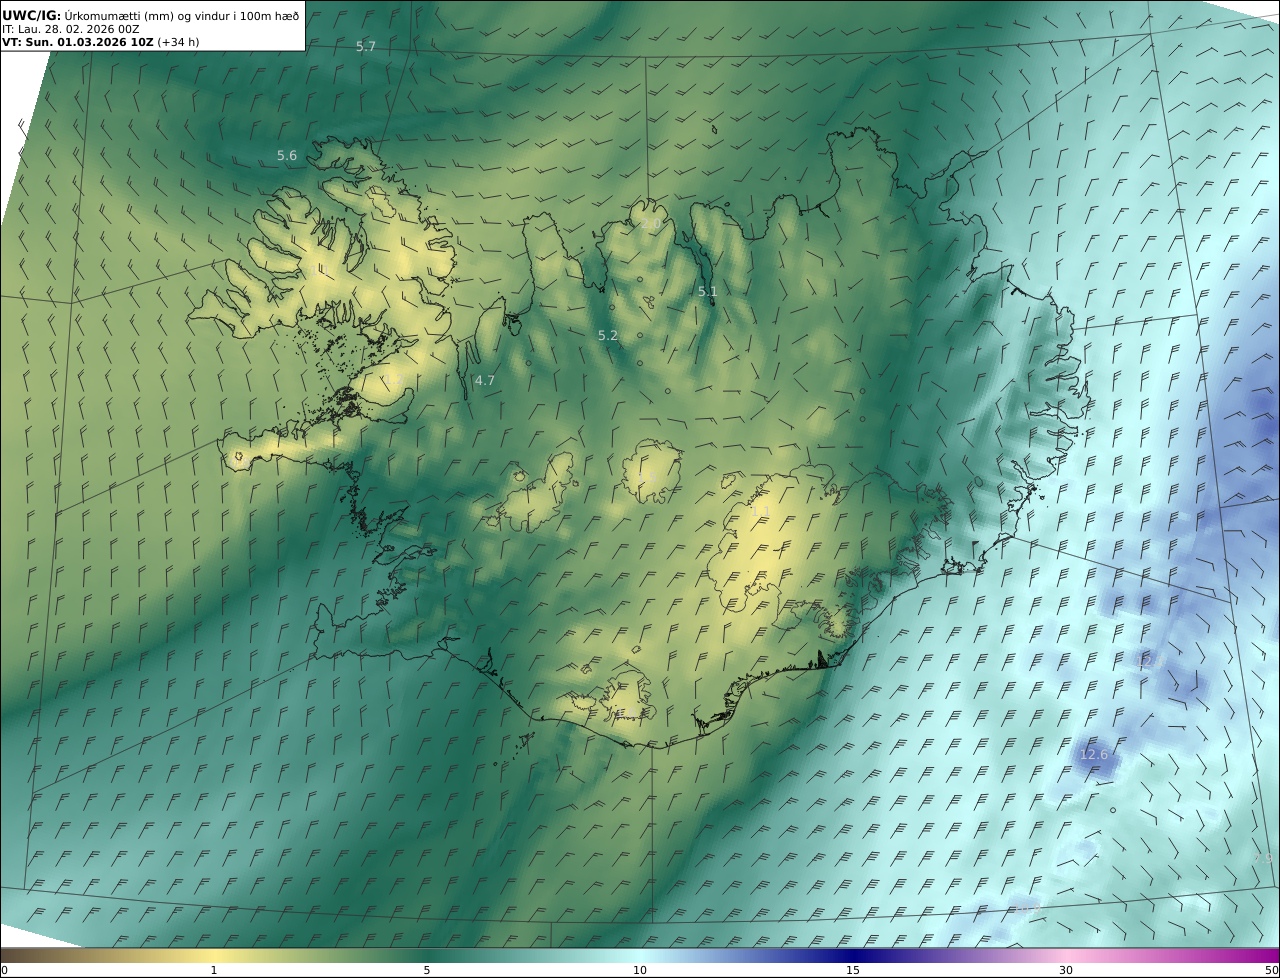Viewport: 1280px width, 978px height.
Task: Select the 5.1 value label in north Iceland
Action: [708, 292]
